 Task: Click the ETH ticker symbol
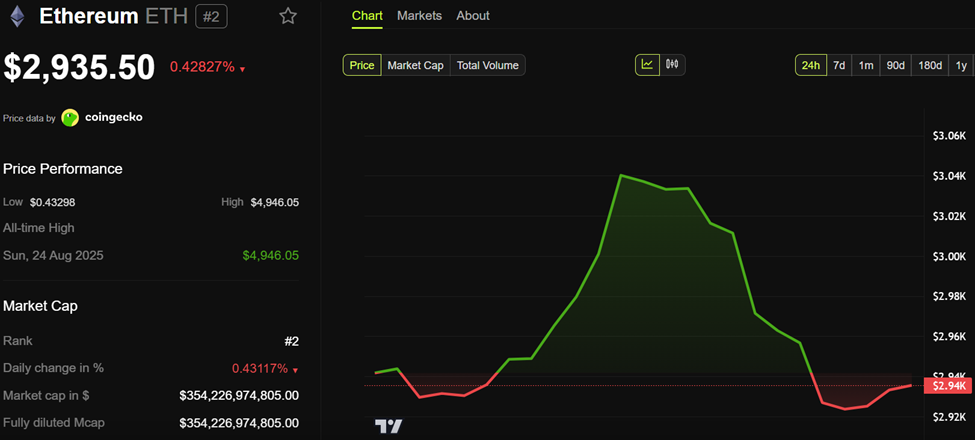pyautogui.click(x=166, y=16)
